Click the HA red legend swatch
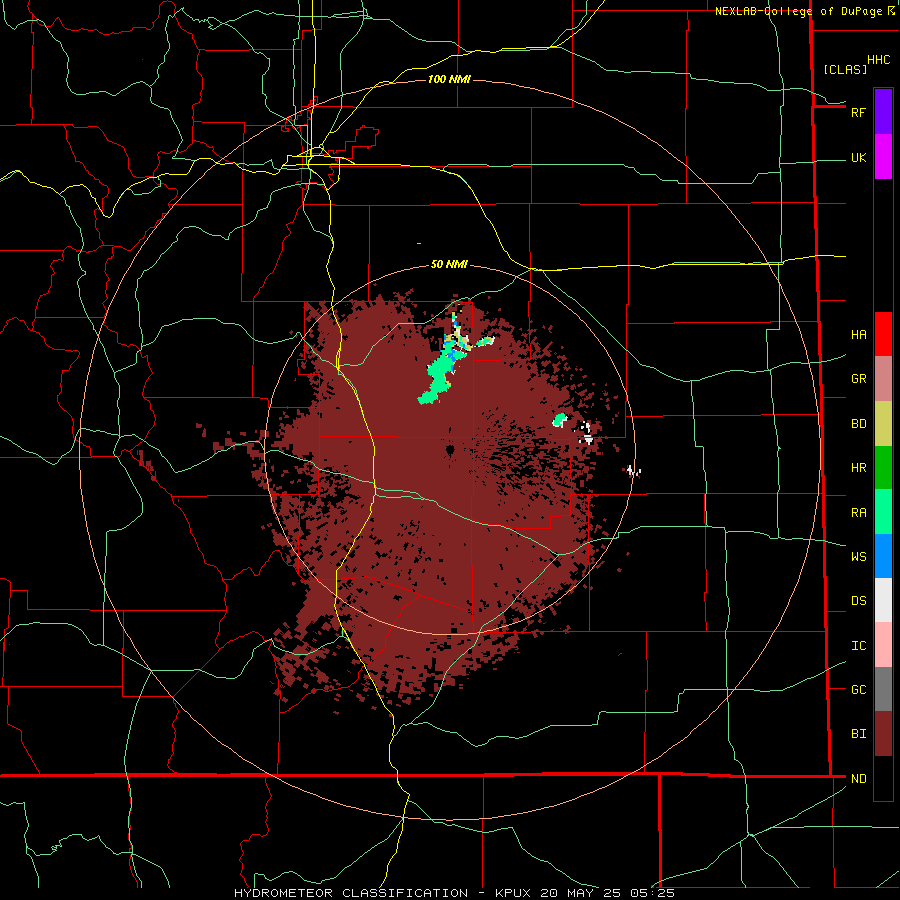Viewport: 900px width, 900px height. [883, 334]
